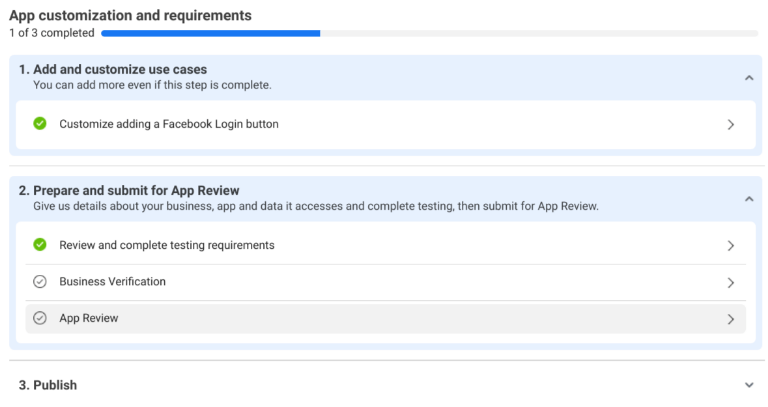Image resolution: width=768 pixels, height=407 pixels.
Task: Select the Business Verification item text
Action: tap(112, 282)
